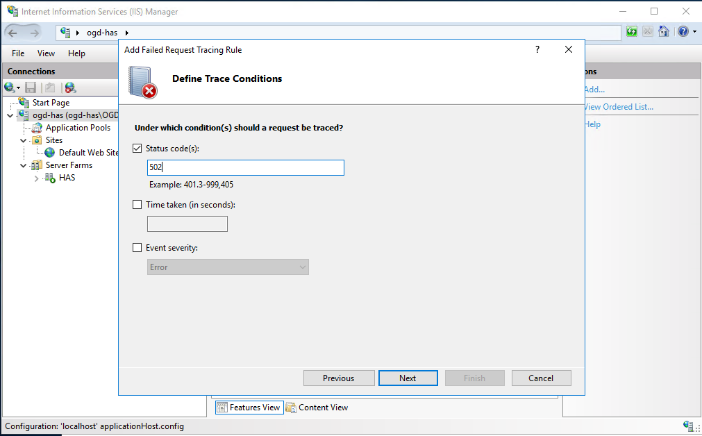The width and height of the screenshot is (702, 436).
Task: Click the Start Page tree icon
Action: [24, 103]
